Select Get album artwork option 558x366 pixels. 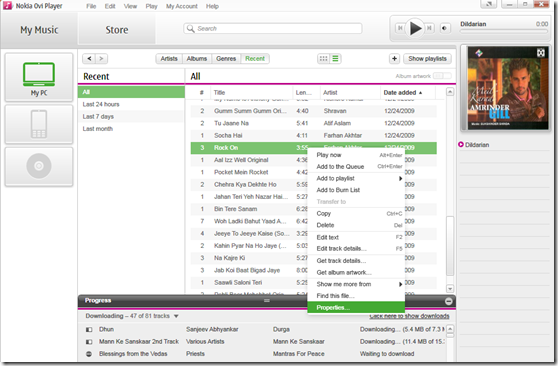[x=356, y=272]
